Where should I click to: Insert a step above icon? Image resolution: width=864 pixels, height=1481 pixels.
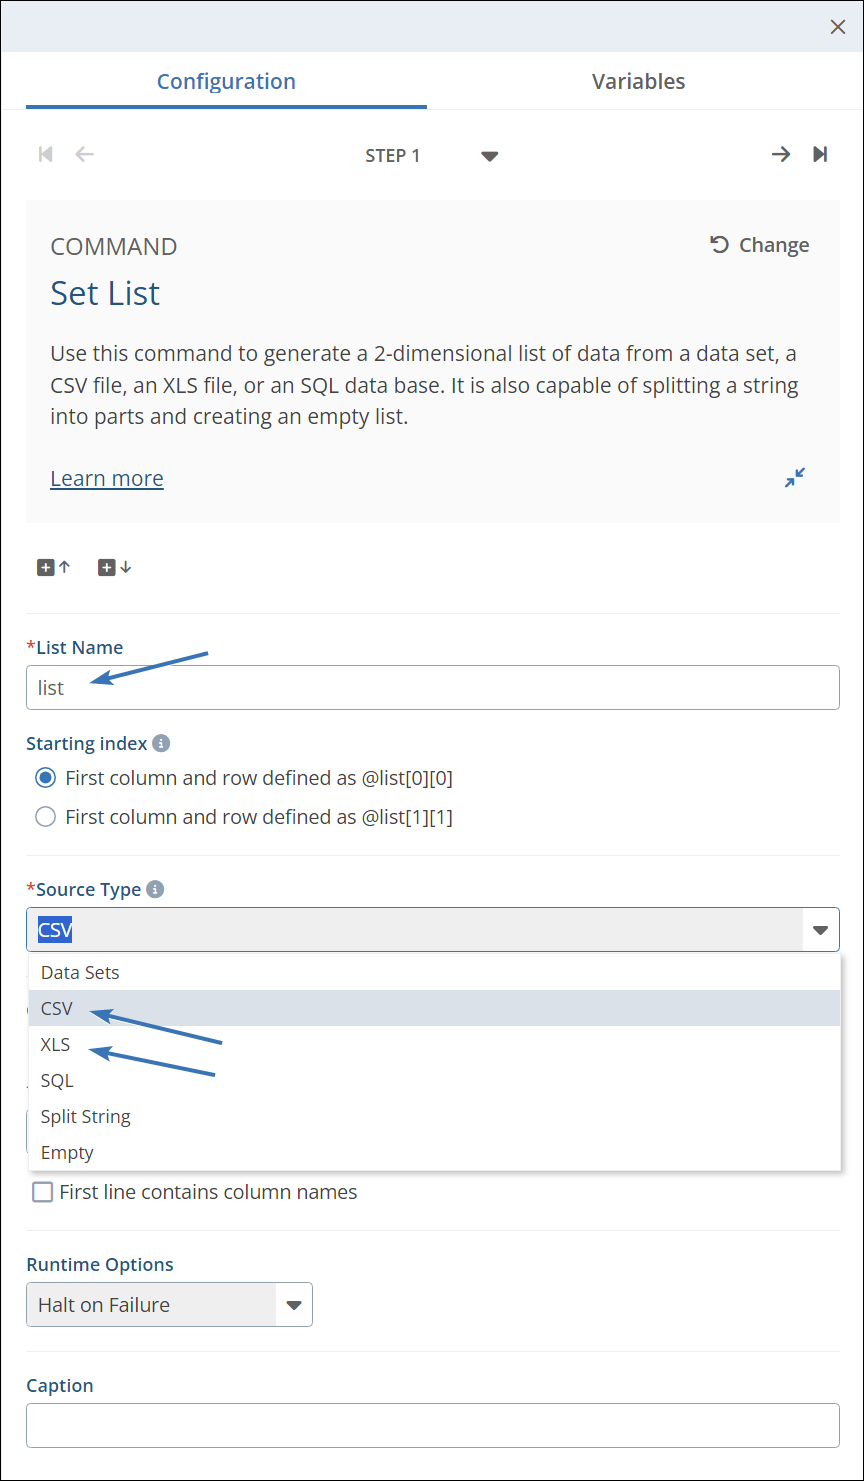[x=54, y=567]
